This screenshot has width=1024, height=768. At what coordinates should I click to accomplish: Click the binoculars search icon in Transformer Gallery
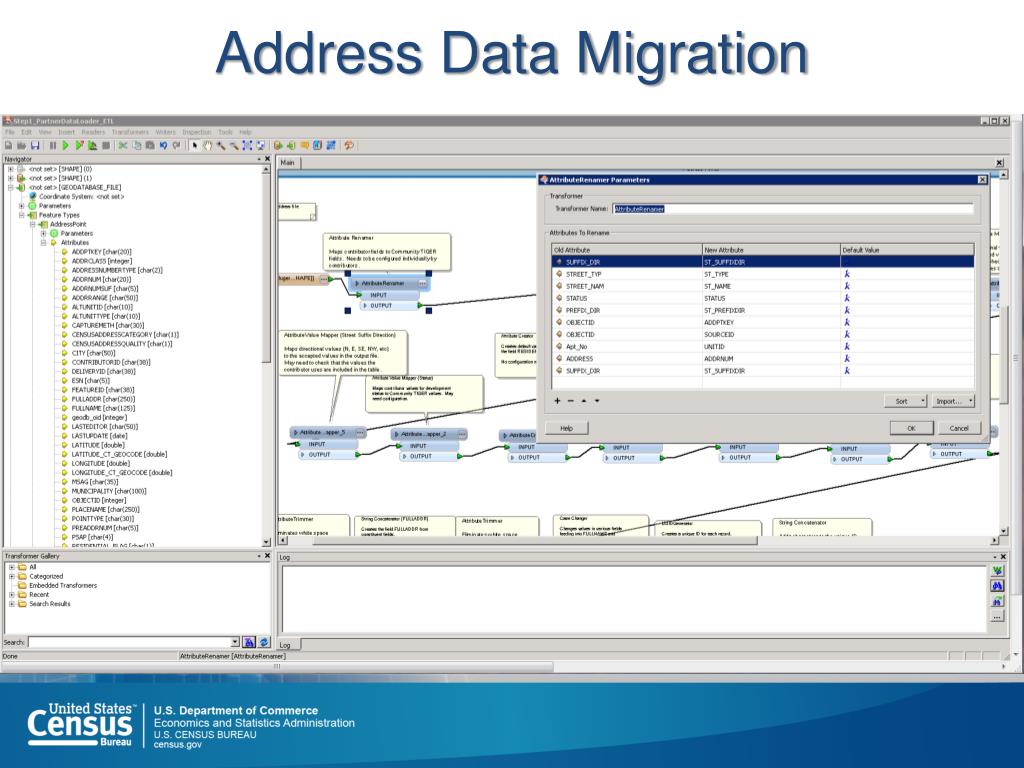click(x=249, y=642)
